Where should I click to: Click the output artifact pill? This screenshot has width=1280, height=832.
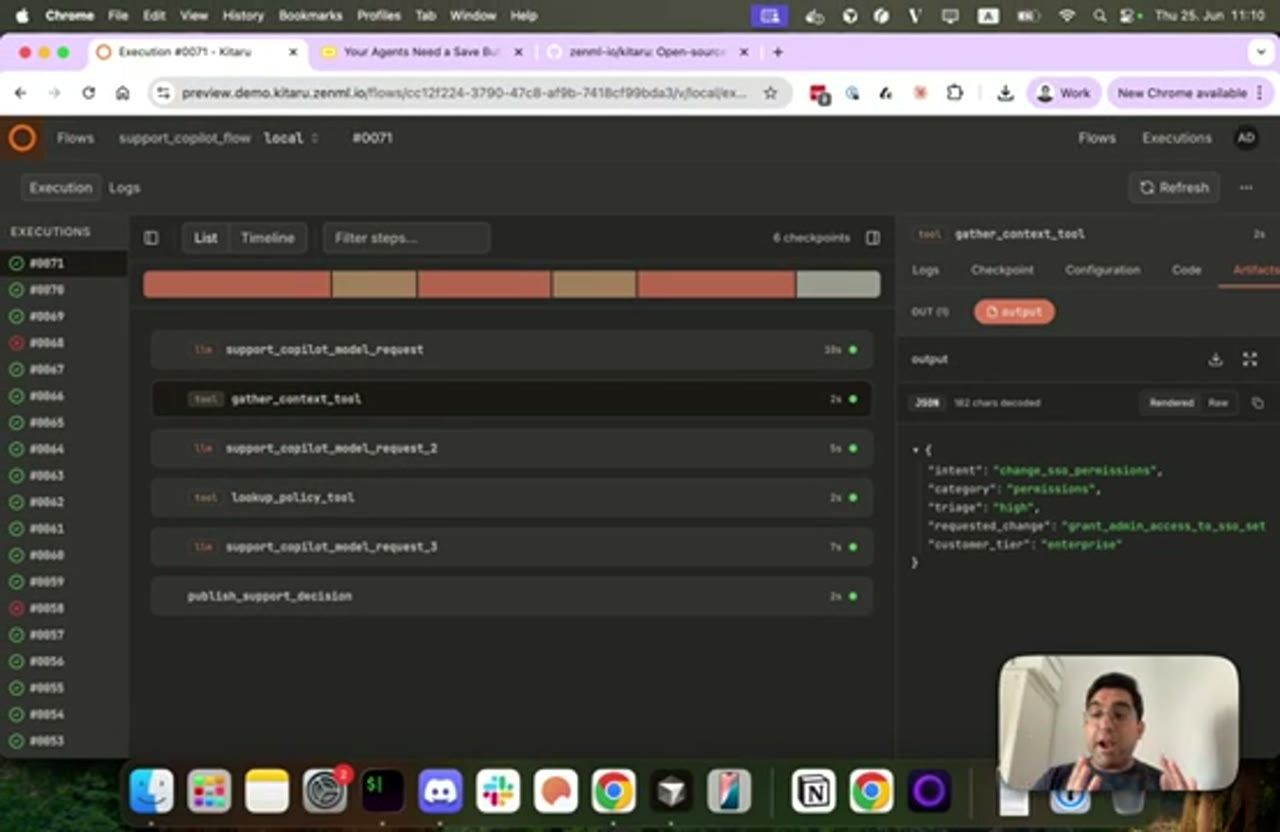pos(1014,312)
